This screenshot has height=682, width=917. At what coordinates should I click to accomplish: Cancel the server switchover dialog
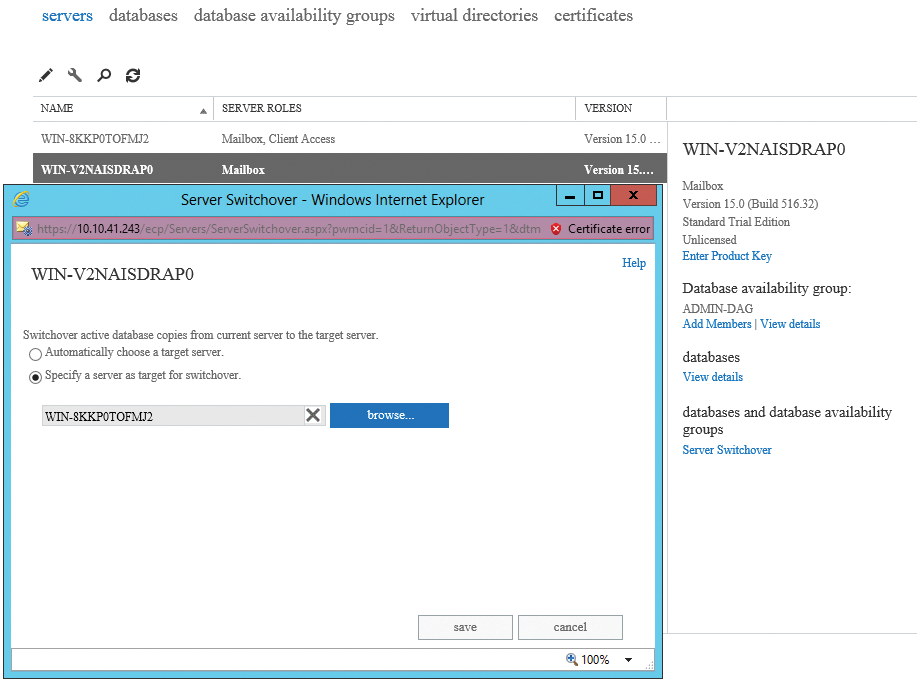[570, 627]
